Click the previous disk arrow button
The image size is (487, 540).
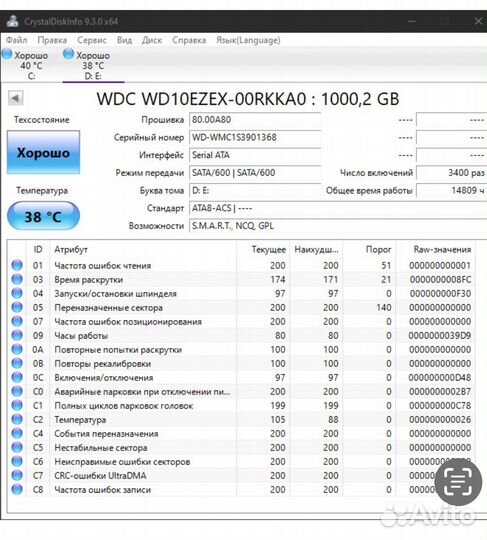[x=15, y=98]
